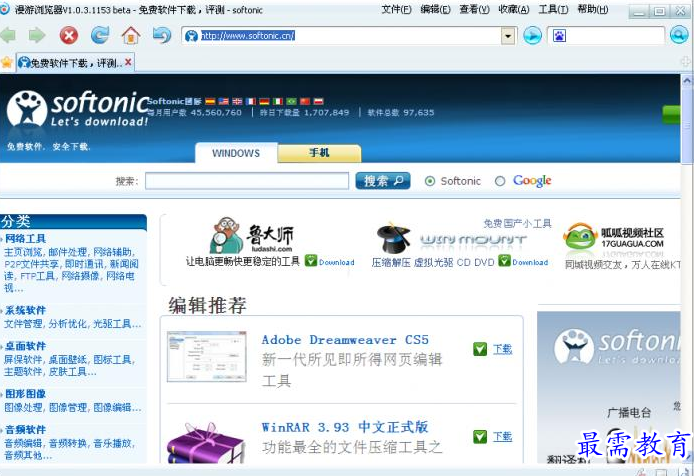Viewport: 699px width, 476px height.
Task: Open the 桌面软件 category
Action: tap(25, 346)
